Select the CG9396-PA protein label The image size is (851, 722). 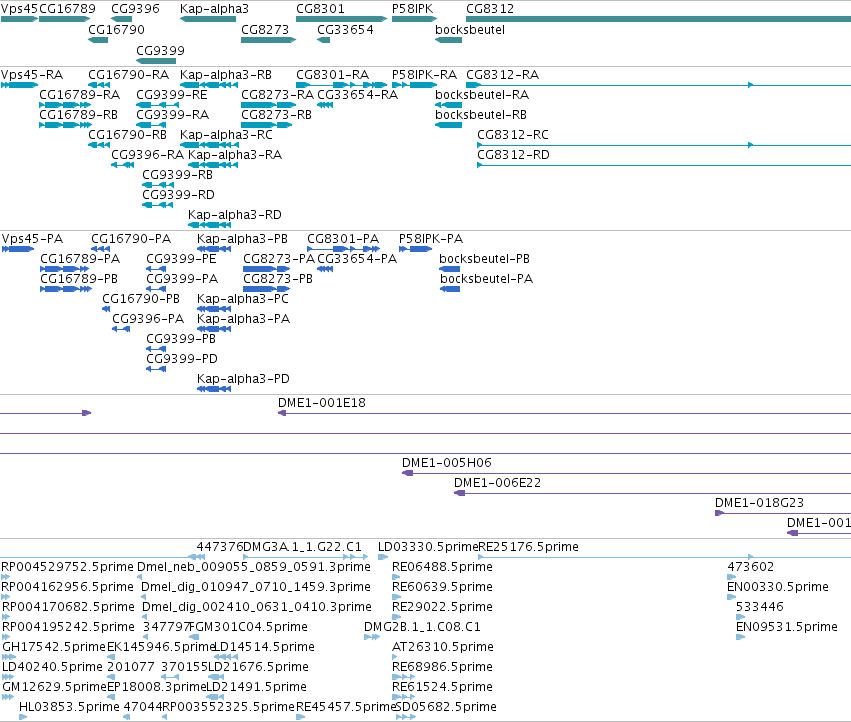[148, 319]
